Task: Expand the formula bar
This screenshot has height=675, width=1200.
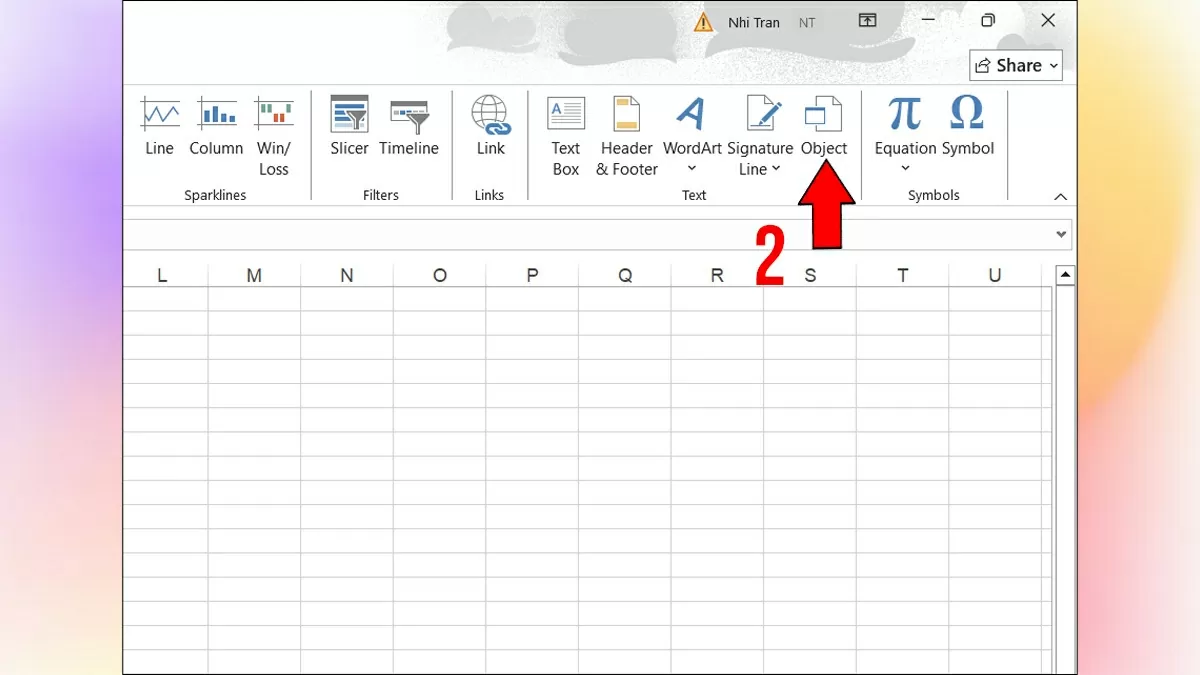Action: click(1061, 235)
